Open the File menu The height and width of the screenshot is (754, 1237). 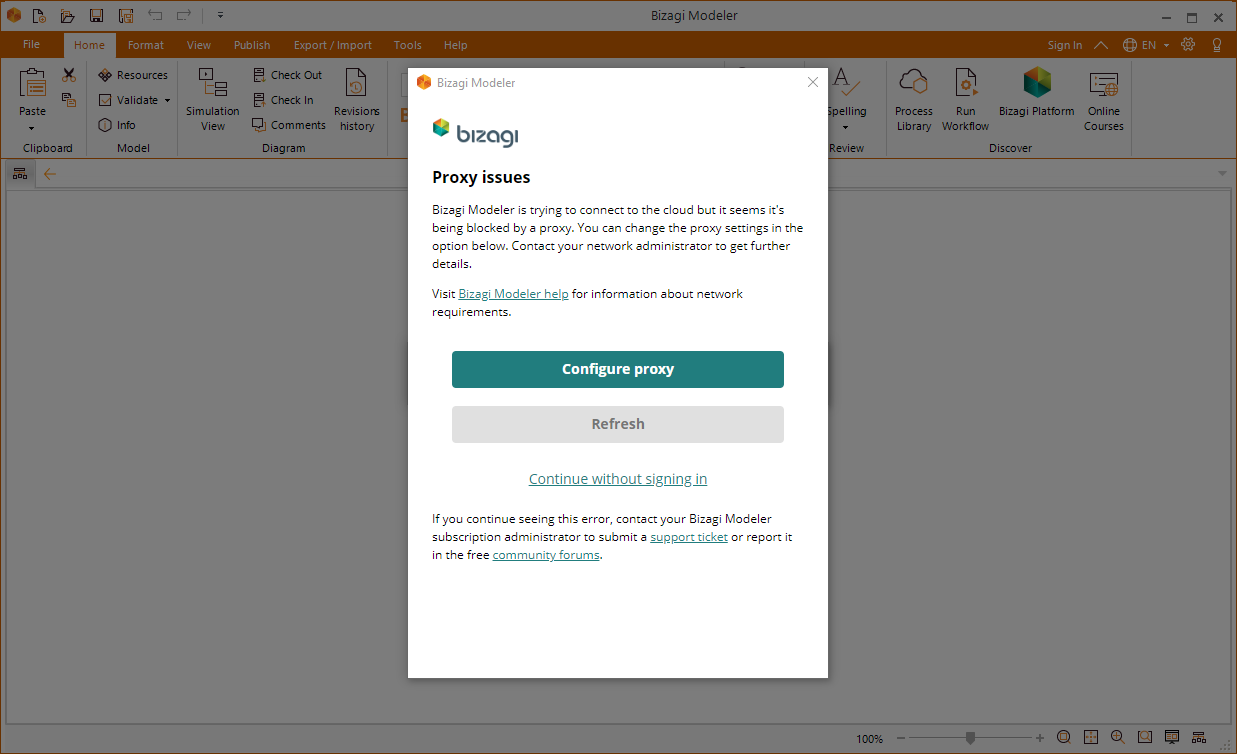31,45
